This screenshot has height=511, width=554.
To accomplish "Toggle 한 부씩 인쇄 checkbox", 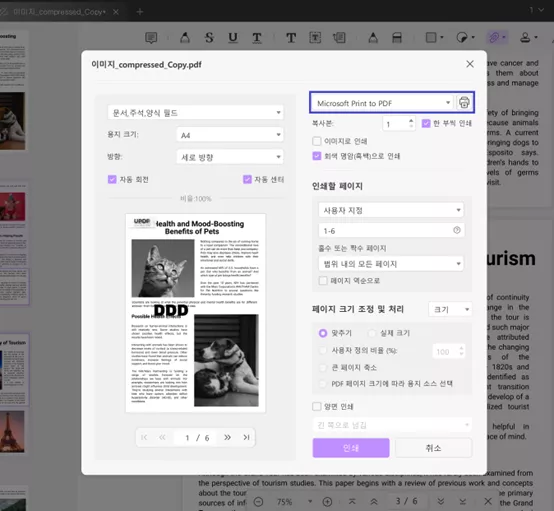I will [426, 123].
